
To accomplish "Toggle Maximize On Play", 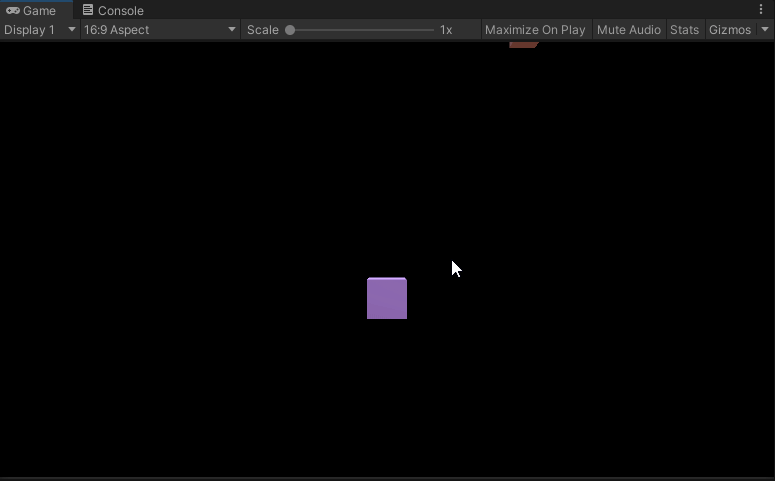I will [535, 30].
